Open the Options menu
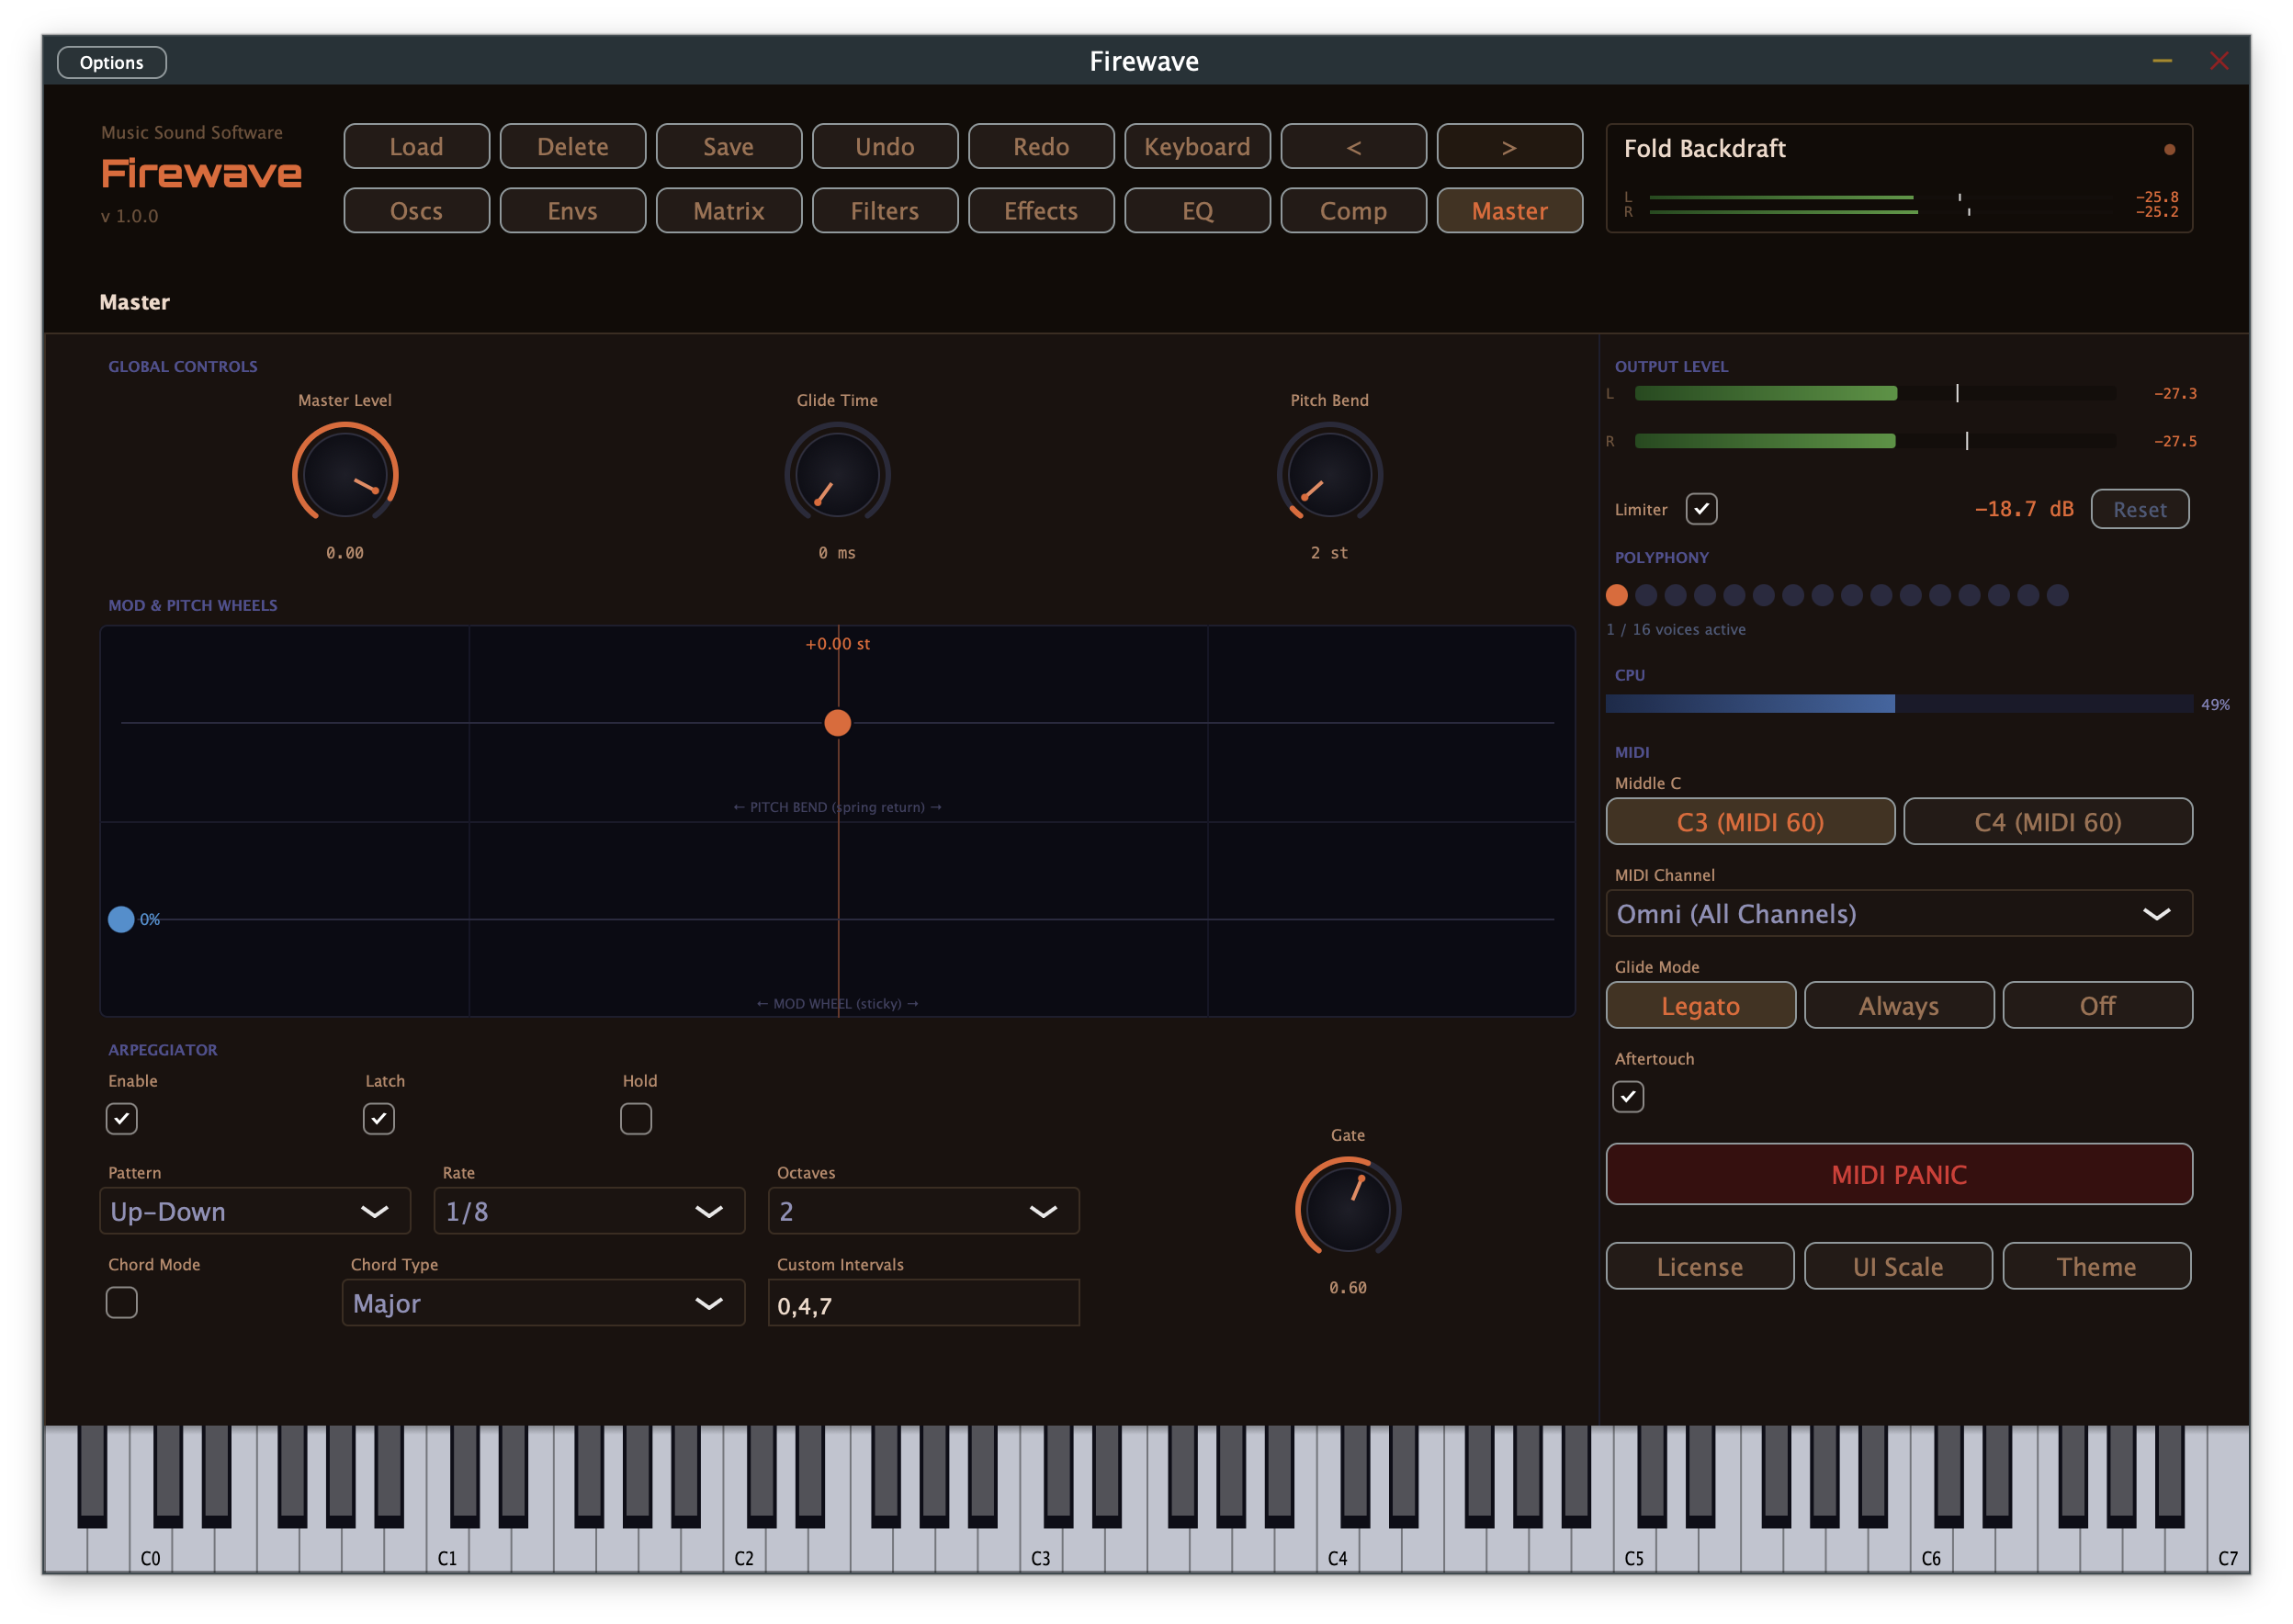This screenshot has width=2293, height=1624. (x=112, y=62)
